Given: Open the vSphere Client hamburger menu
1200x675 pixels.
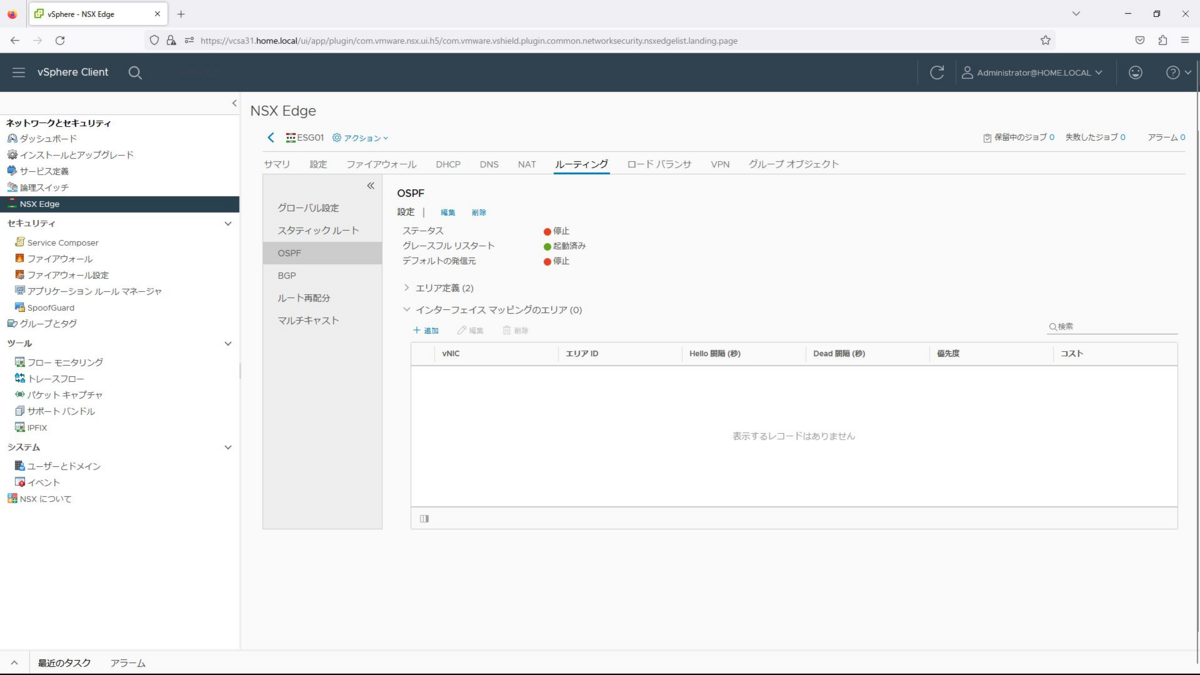Looking at the screenshot, I should click(18, 72).
